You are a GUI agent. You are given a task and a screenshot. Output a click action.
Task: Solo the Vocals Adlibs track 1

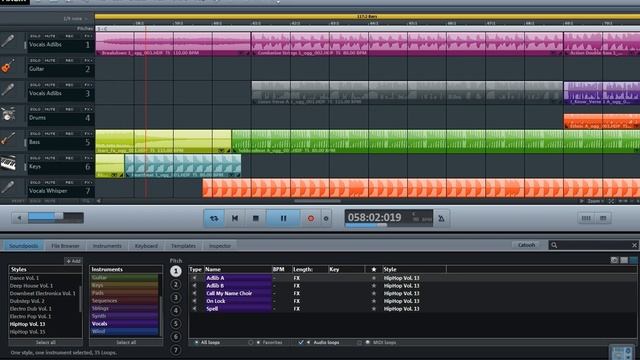[35, 36]
